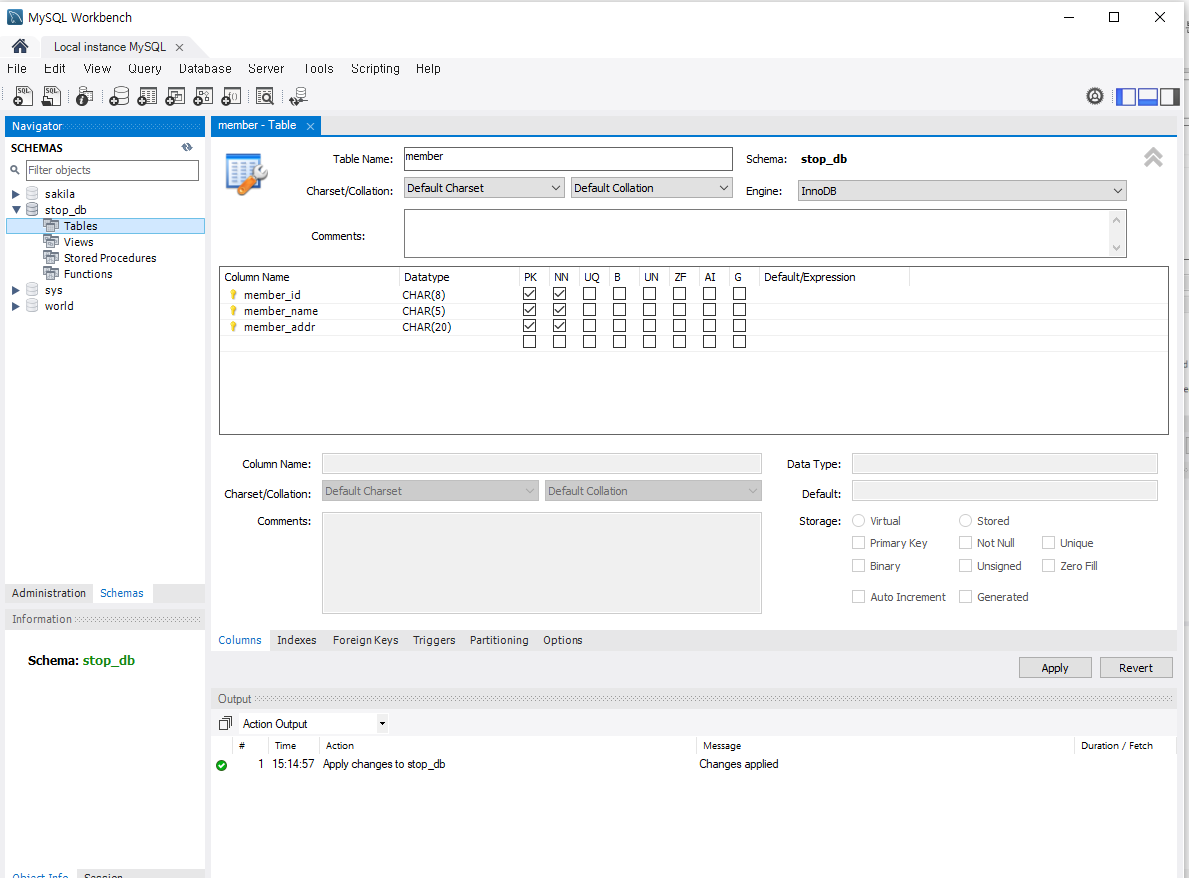
Task: Check UQ for member_addr
Action: pyautogui.click(x=589, y=325)
